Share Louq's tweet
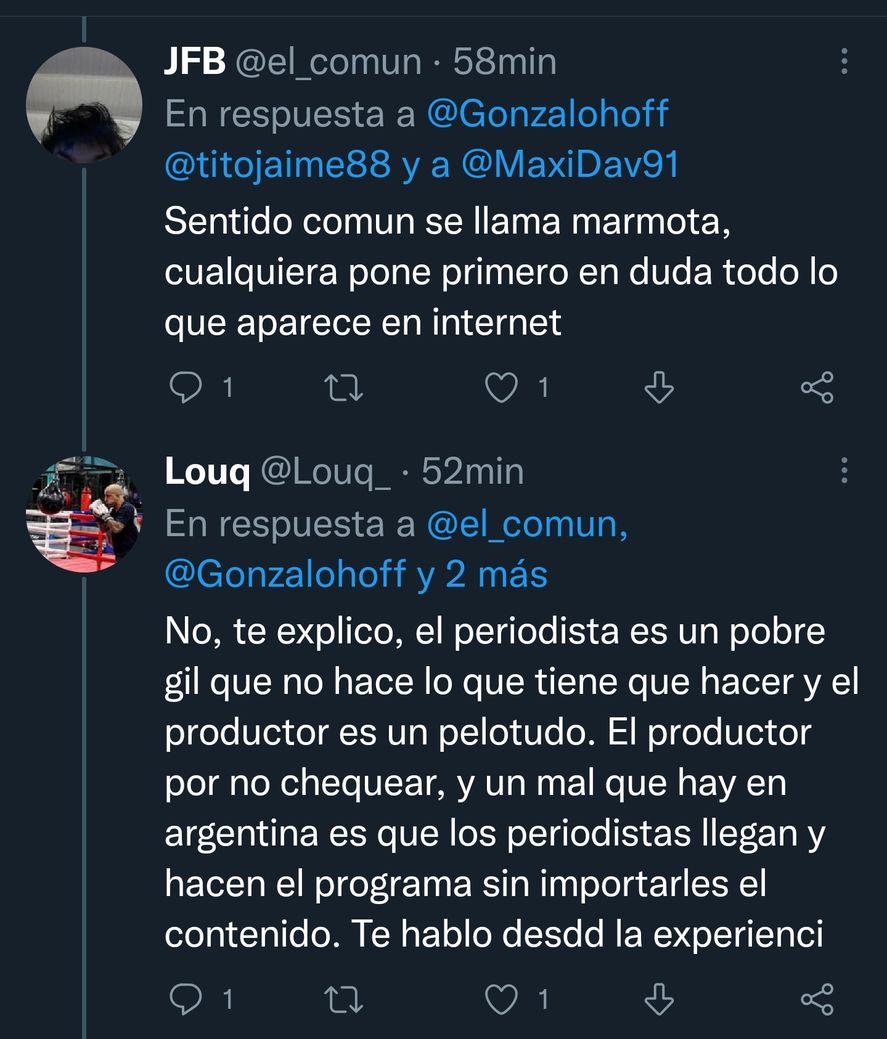The image size is (887, 1039). (817, 997)
